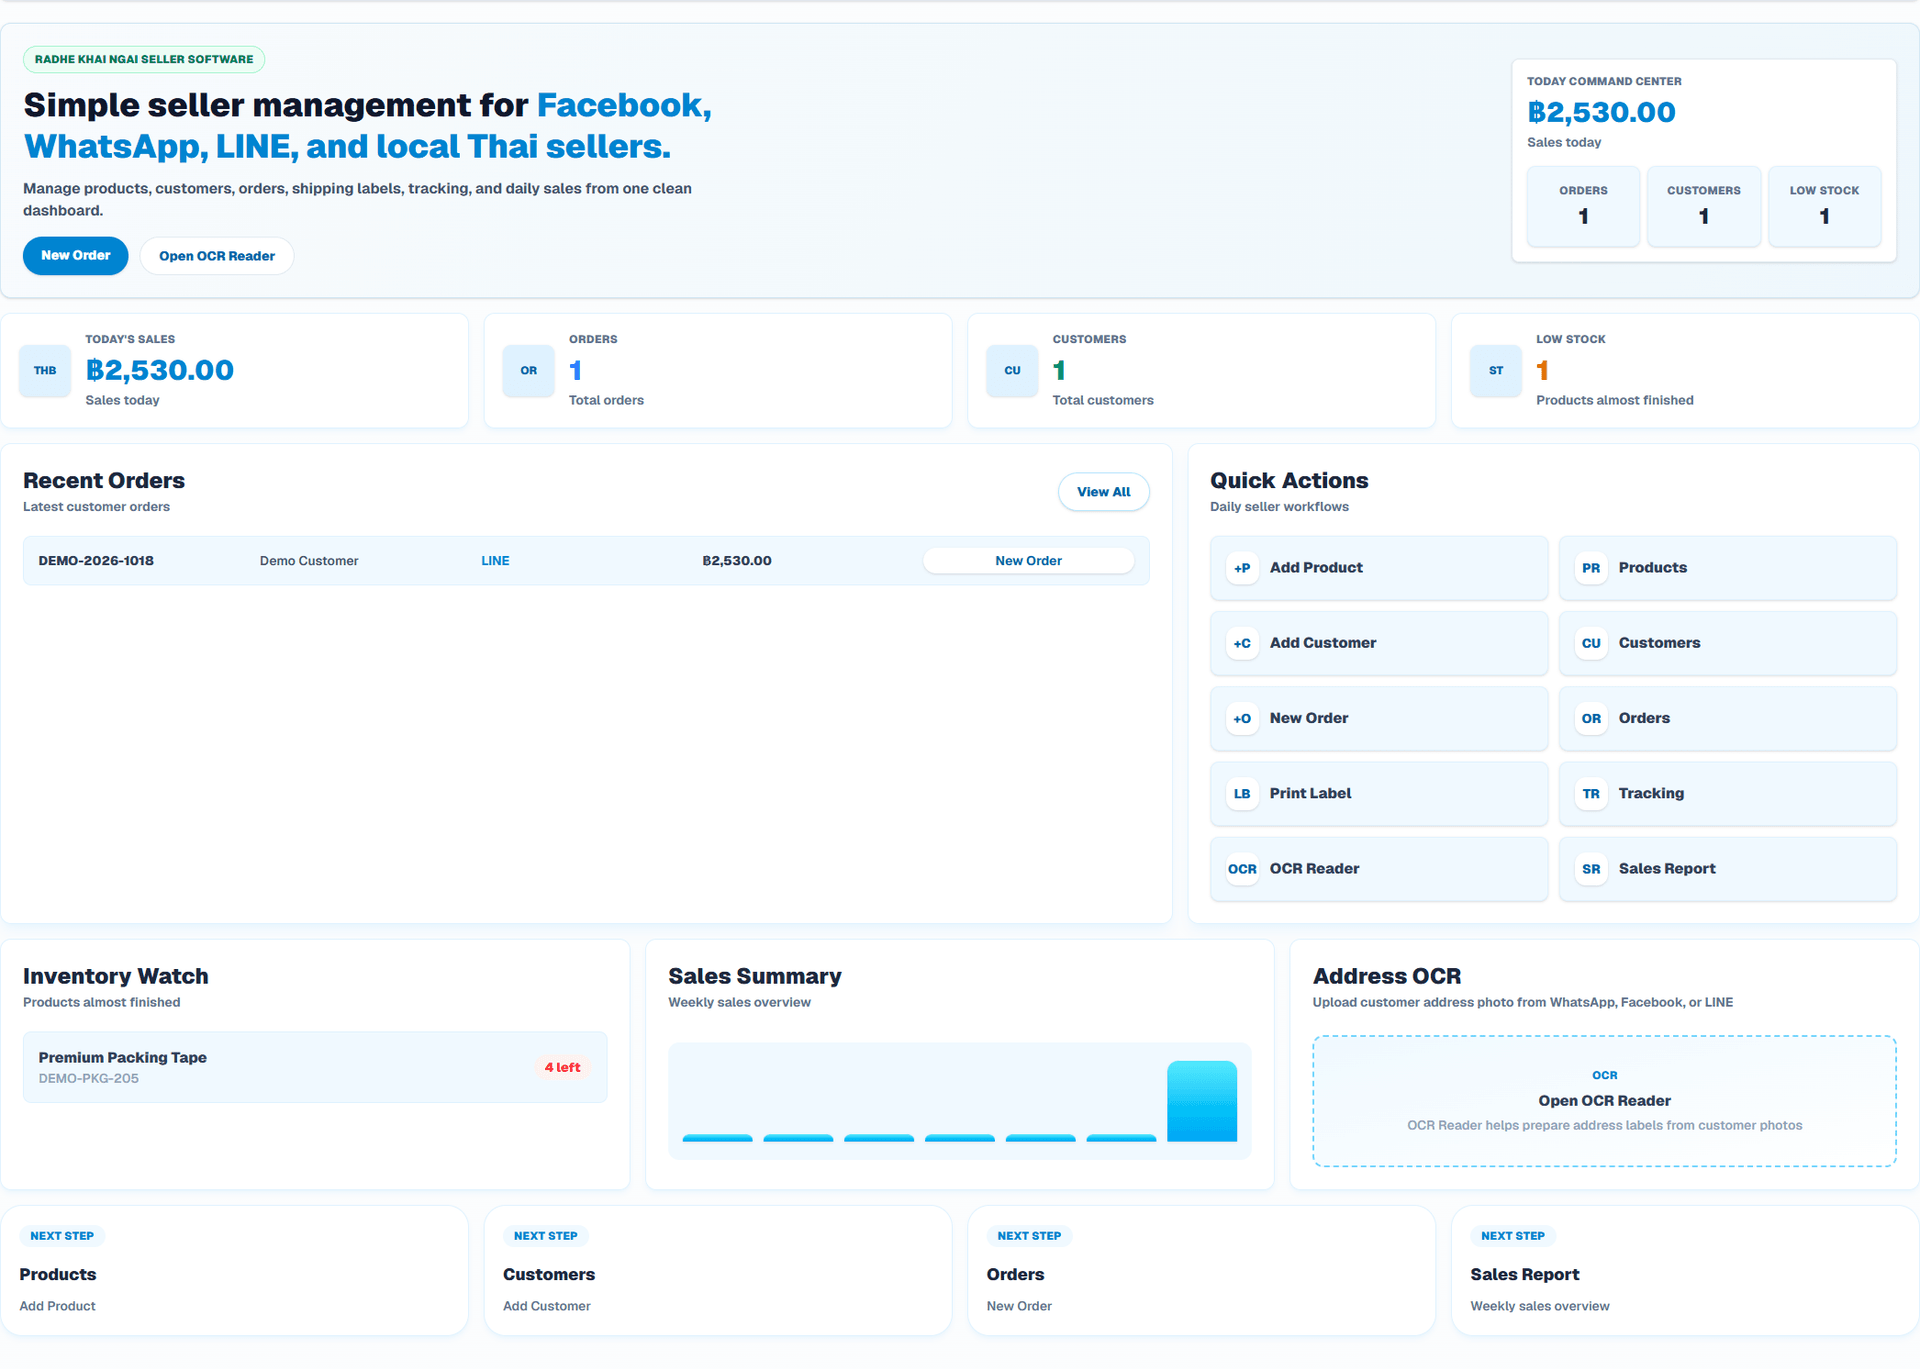Click the Demo Customer name in Recent Orders

[309, 561]
